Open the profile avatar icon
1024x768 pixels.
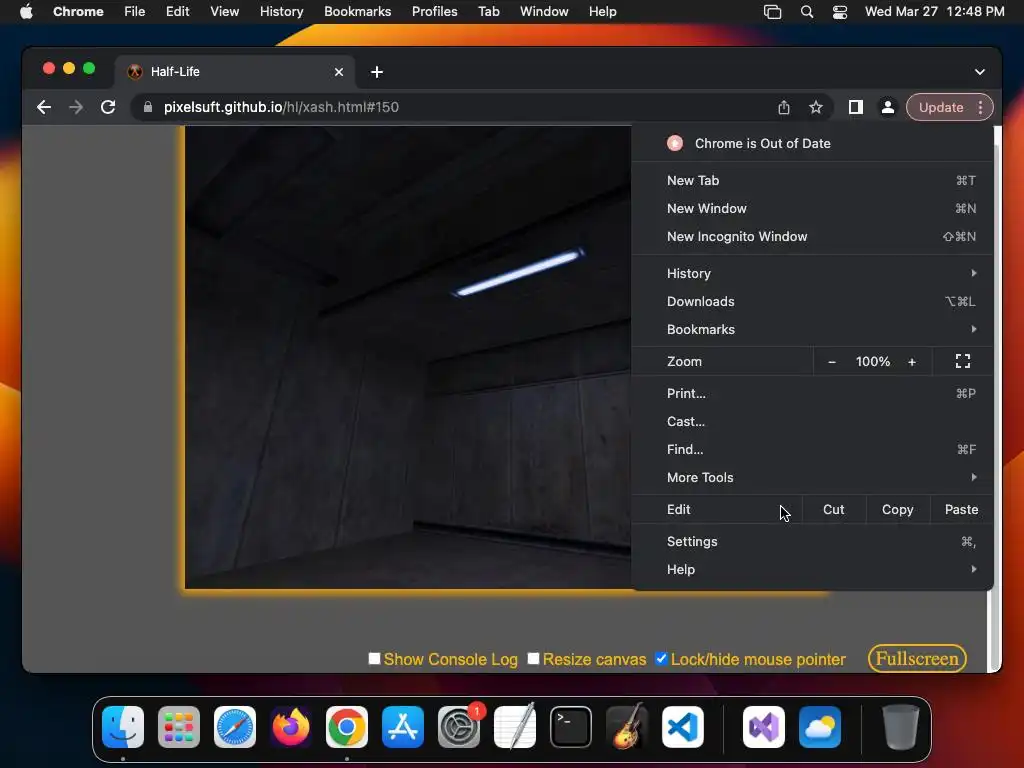coord(888,107)
